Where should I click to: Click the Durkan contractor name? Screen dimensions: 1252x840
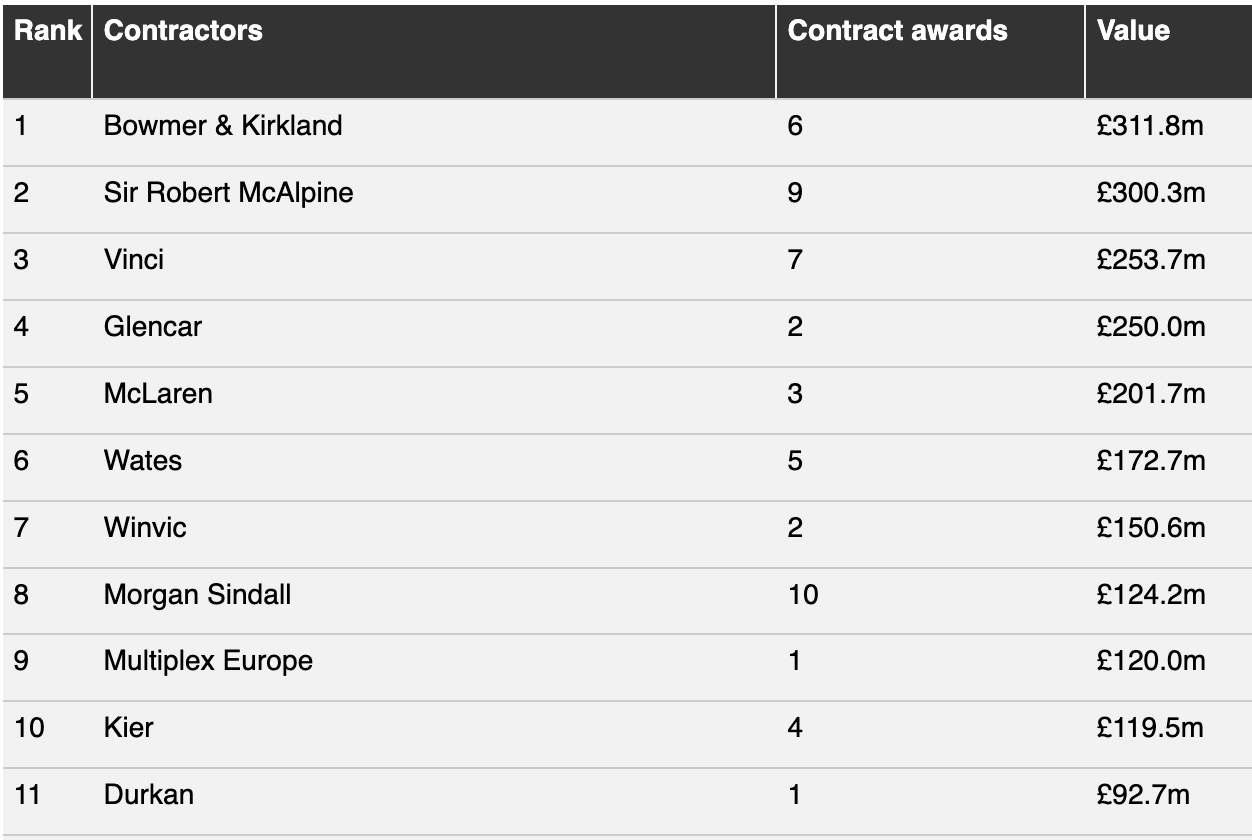click(x=149, y=795)
